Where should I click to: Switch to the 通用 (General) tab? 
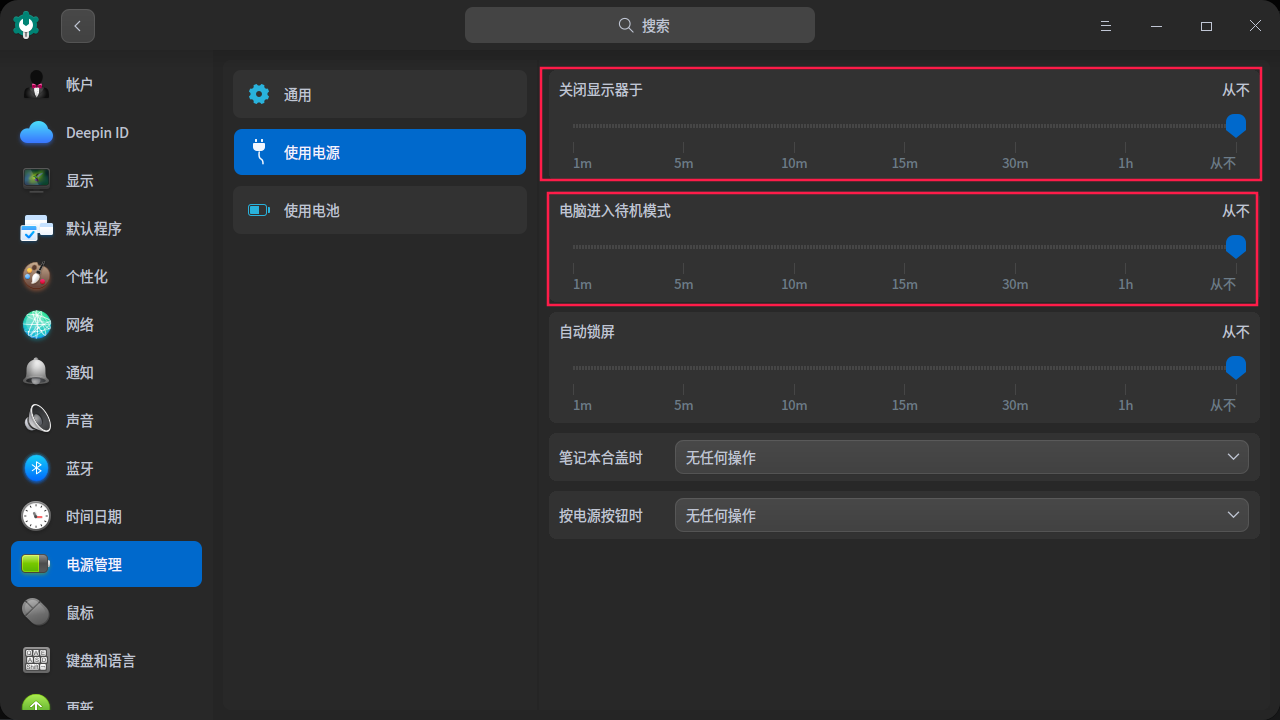pyautogui.click(x=380, y=94)
